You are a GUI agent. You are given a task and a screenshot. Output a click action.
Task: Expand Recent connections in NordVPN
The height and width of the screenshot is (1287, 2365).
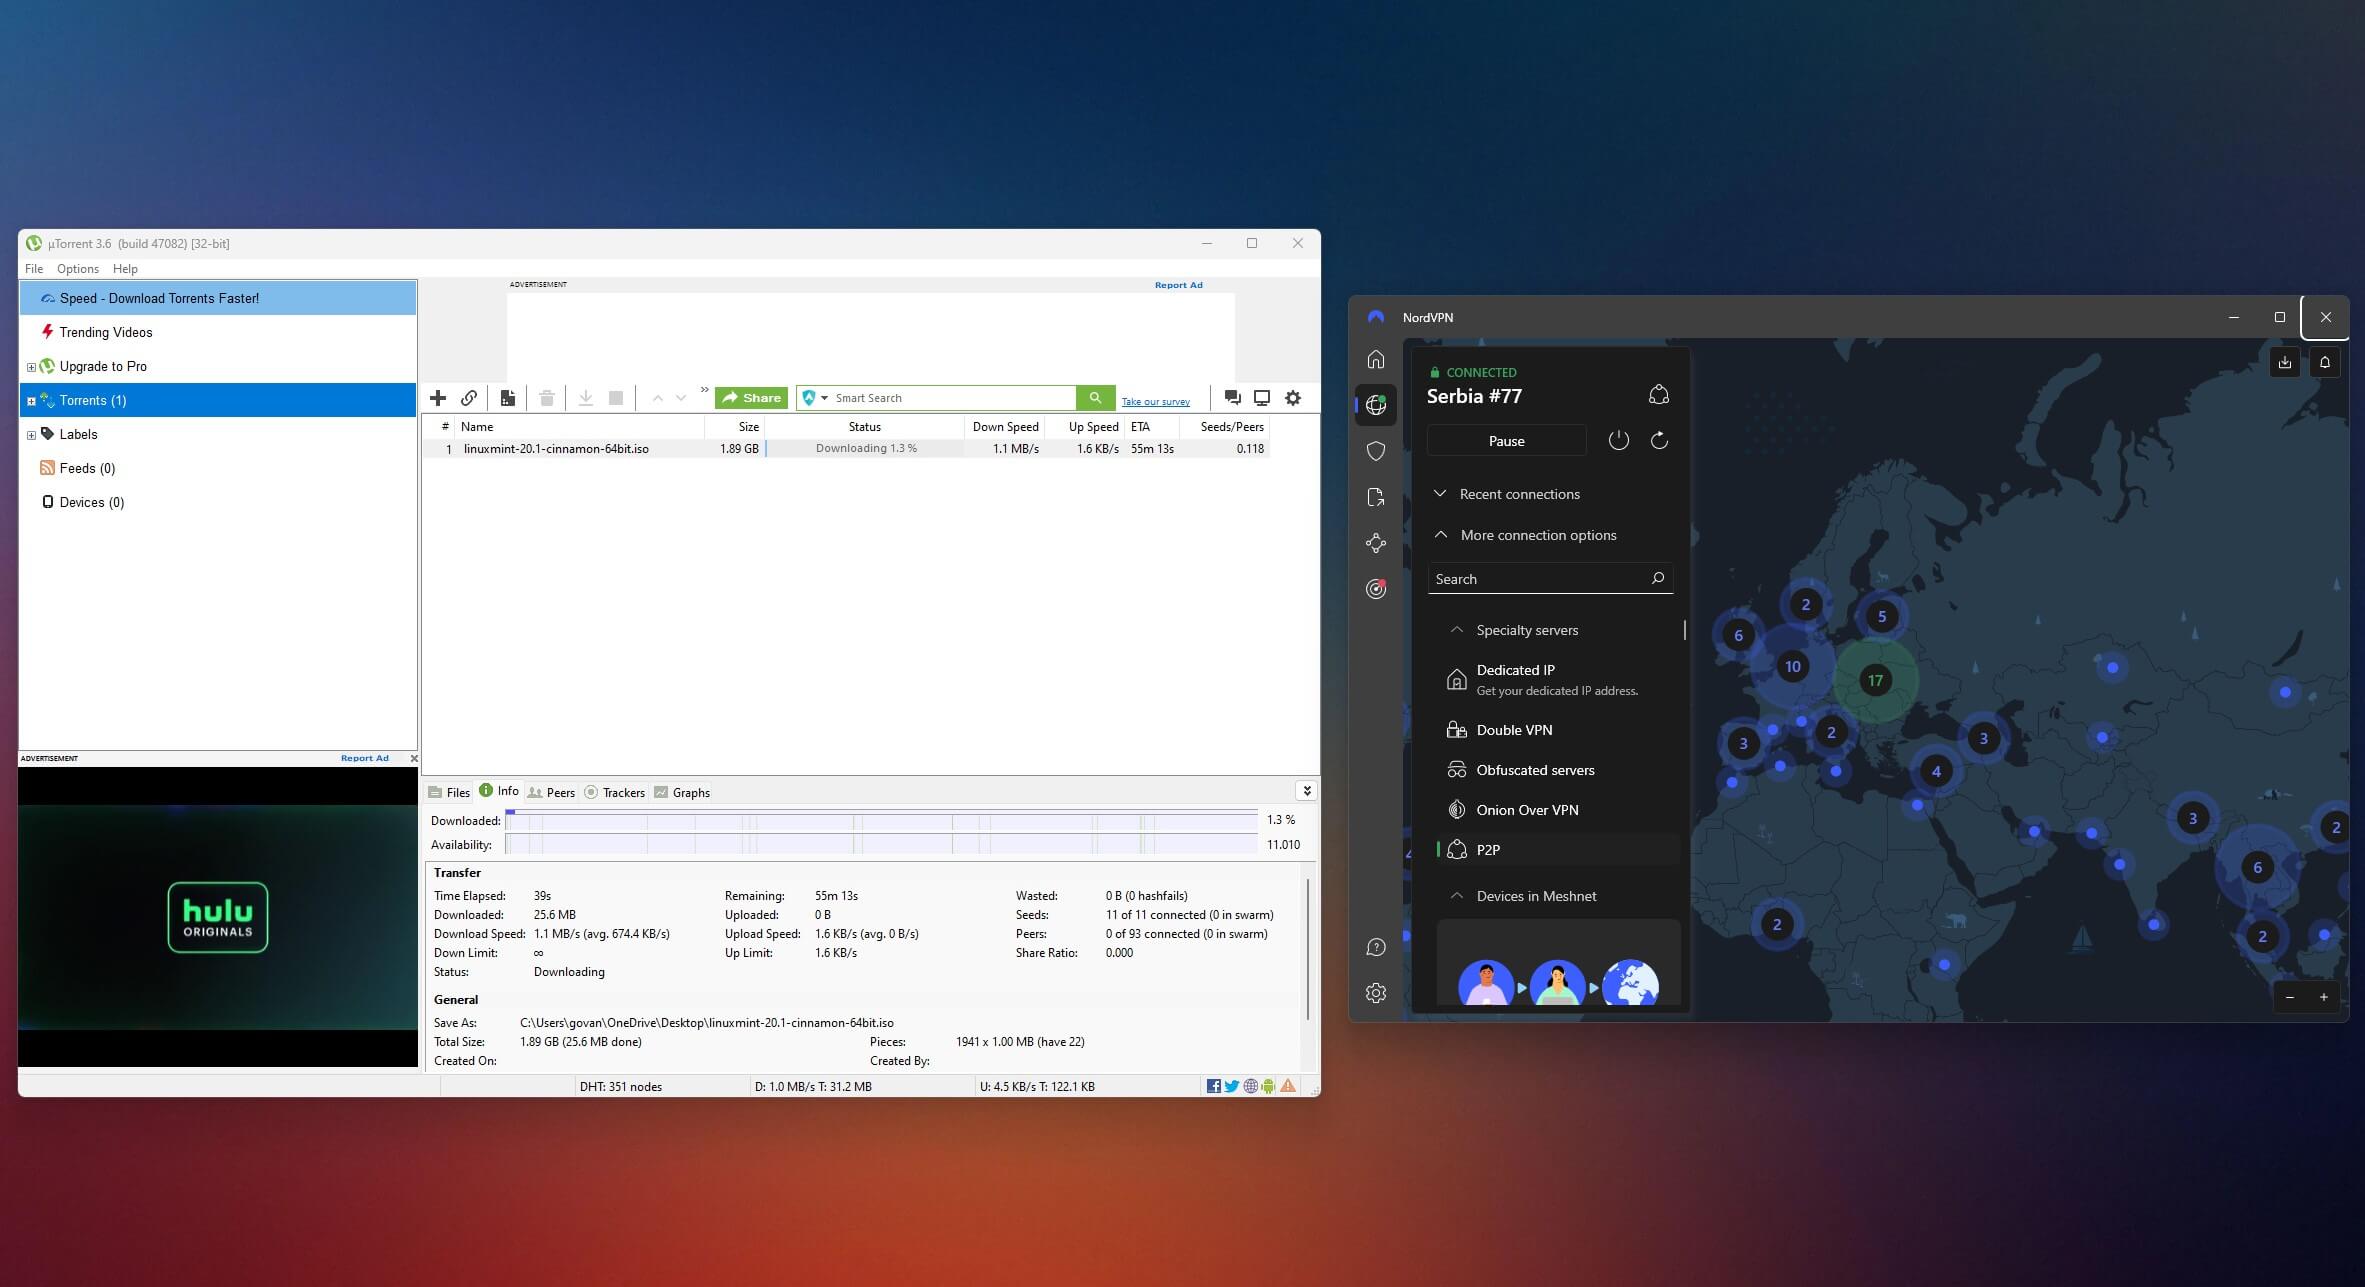[1507, 494]
